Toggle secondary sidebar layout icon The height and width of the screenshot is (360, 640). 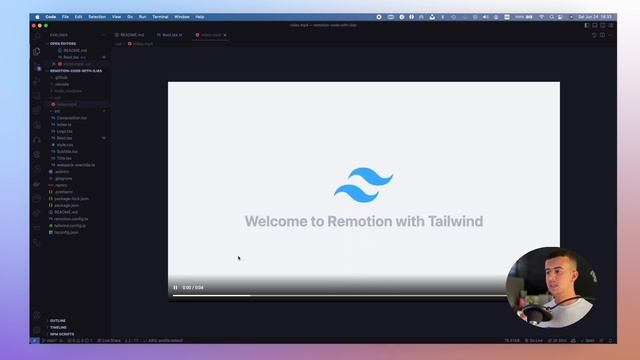point(603,25)
